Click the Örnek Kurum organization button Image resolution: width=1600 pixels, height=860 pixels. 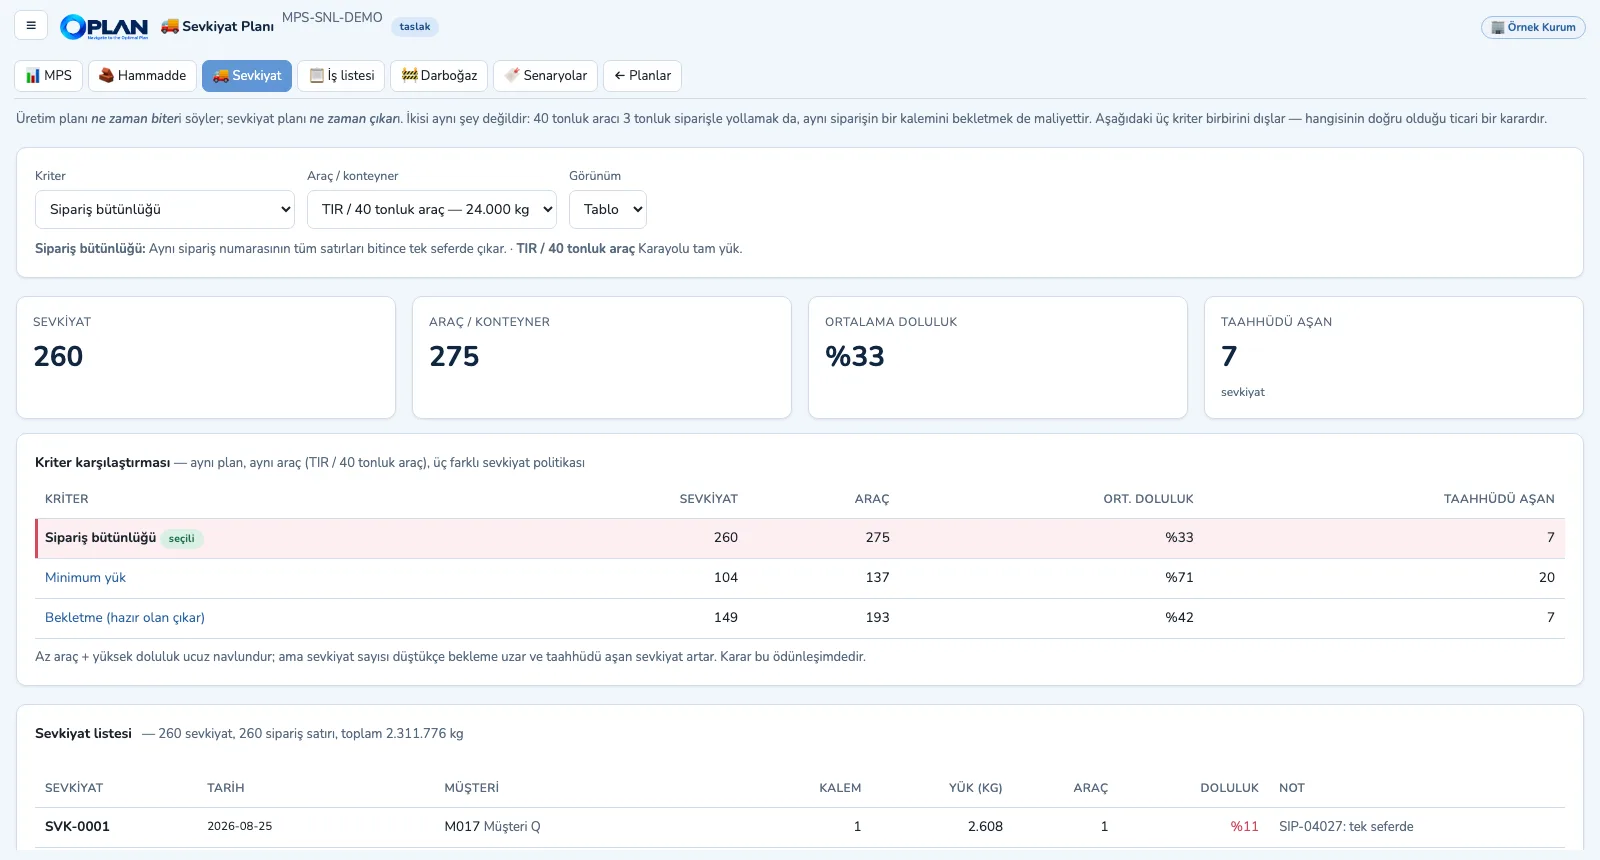[x=1533, y=27]
